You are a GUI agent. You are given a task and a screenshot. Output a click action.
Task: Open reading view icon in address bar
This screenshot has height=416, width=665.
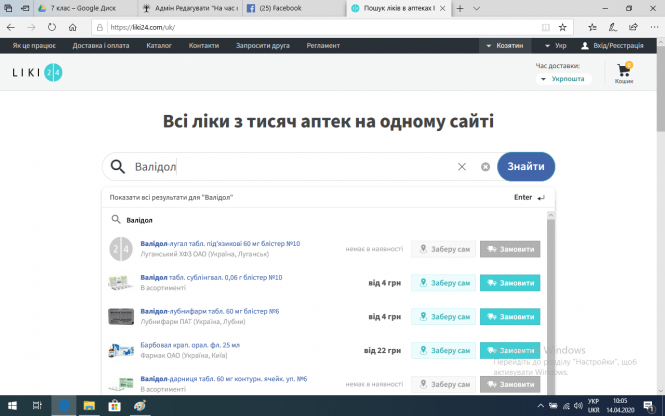(546, 27)
